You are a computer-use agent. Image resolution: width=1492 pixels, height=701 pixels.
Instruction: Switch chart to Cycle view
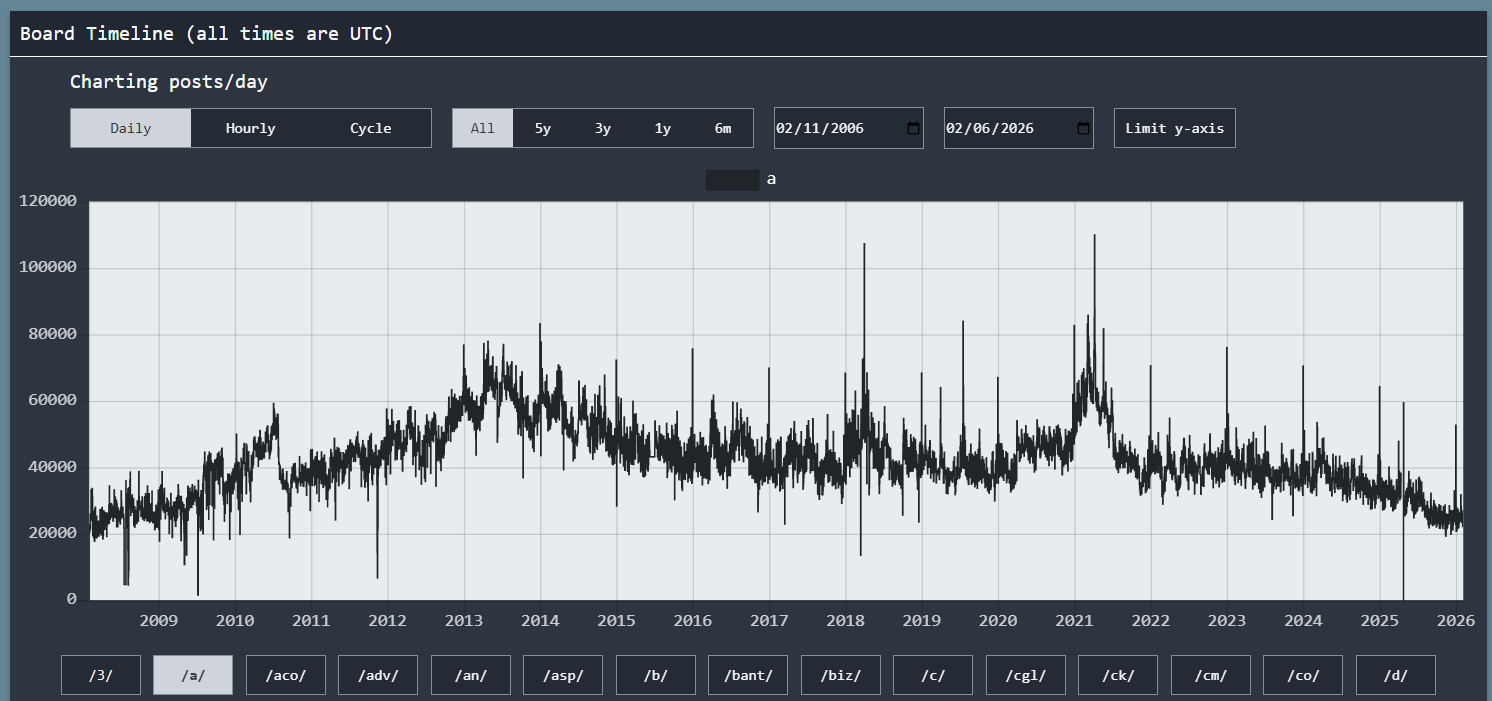point(371,128)
